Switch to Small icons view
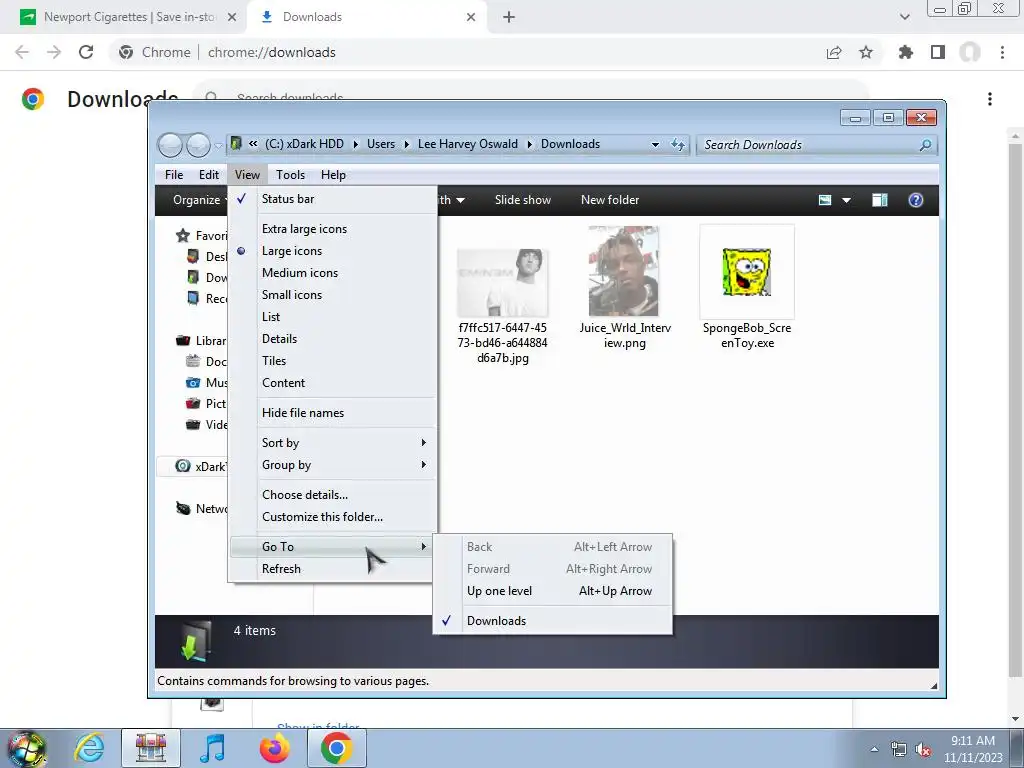The width and height of the screenshot is (1024, 768). point(333,295)
